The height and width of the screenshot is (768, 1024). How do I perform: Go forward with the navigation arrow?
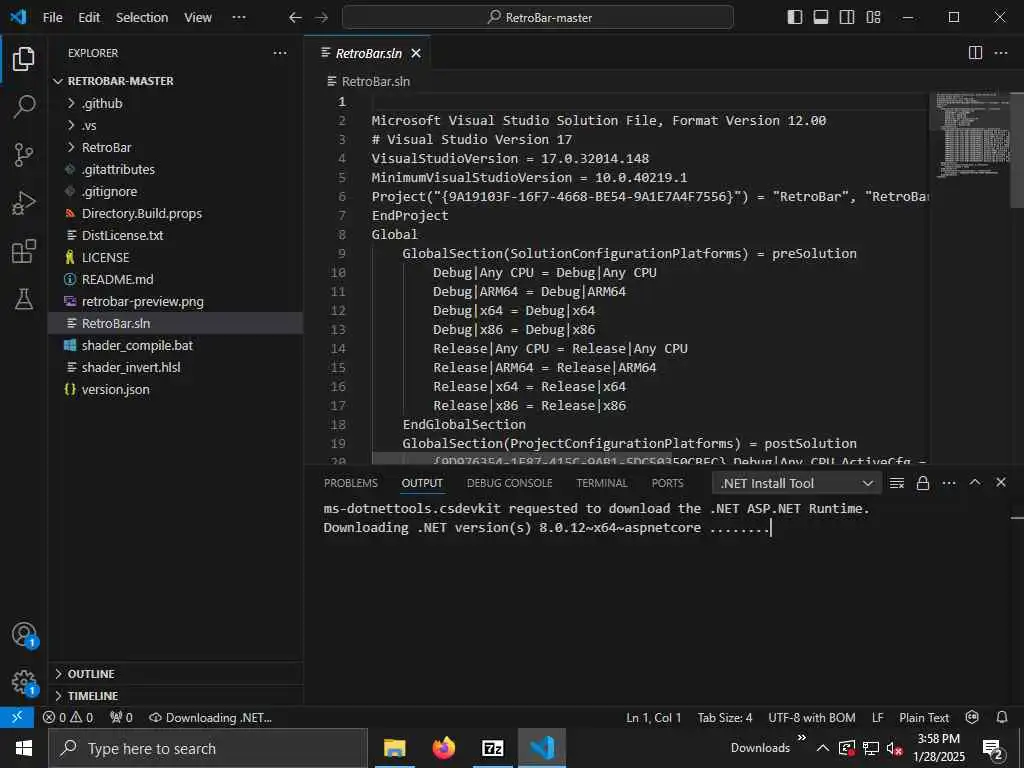[321, 18]
